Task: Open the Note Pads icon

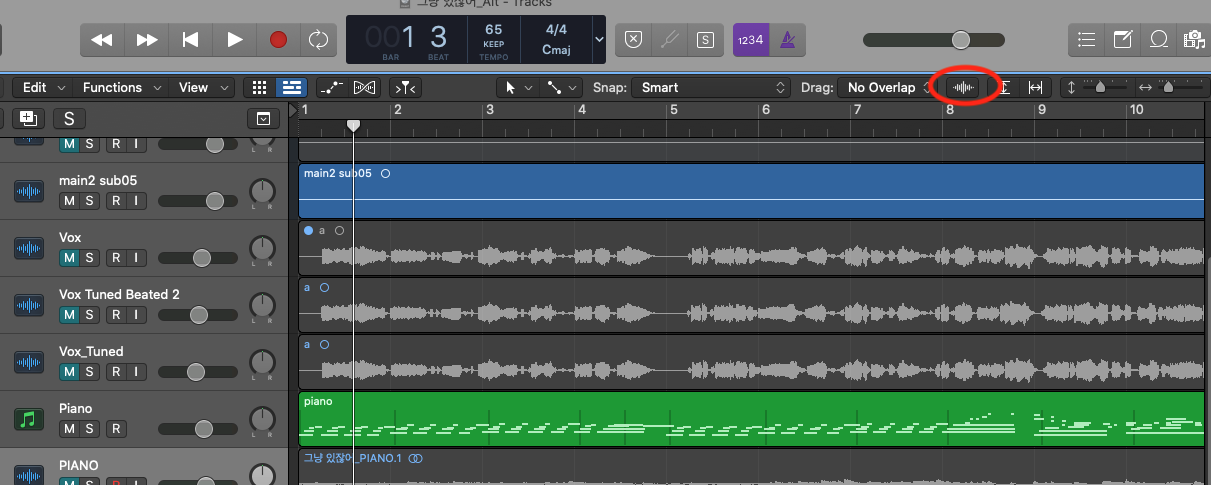Action: pyautogui.click(x=1123, y=40)
